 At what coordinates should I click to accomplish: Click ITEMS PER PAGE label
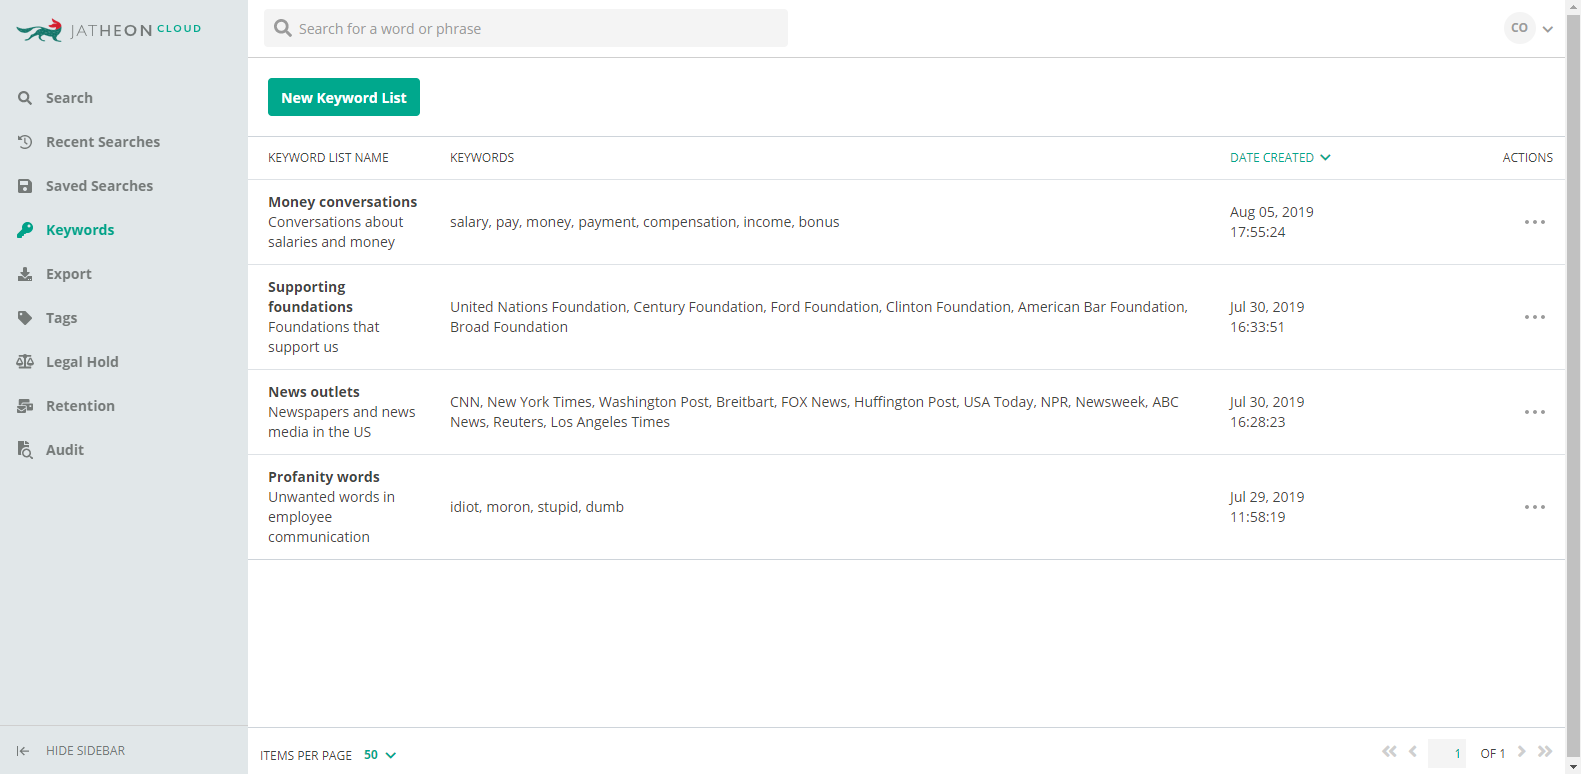306,756
